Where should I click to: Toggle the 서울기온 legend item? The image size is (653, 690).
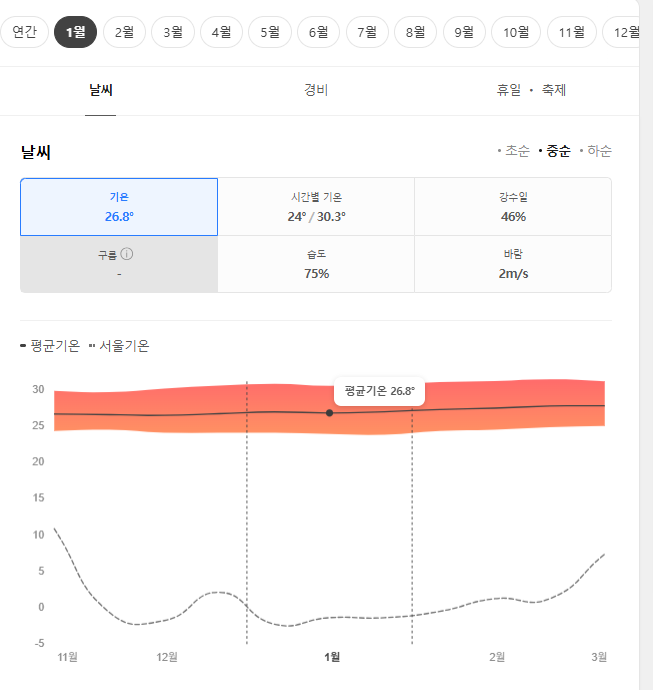pyautogui.click(x=119, y=346)
